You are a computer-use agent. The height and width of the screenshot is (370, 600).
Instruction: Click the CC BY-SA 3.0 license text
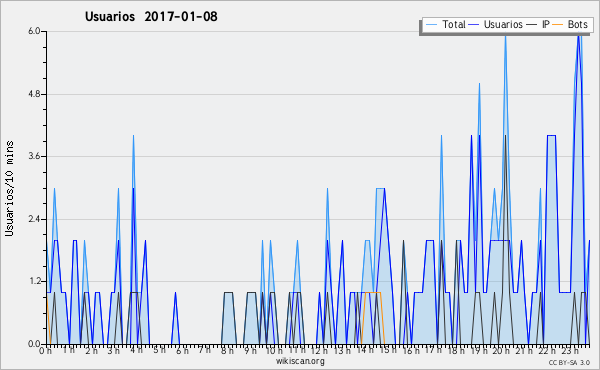(x=569, y=362)
